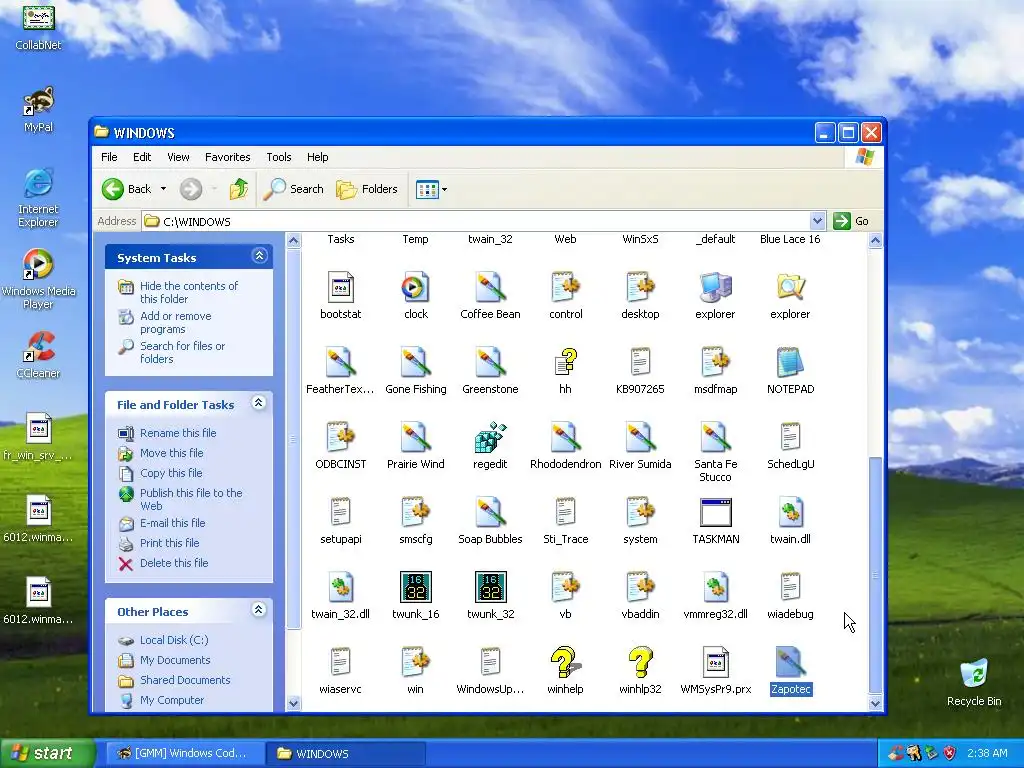The image size is (1024, 768).
Task: Select the wiadebug log file icon
Action: [790, 588]
